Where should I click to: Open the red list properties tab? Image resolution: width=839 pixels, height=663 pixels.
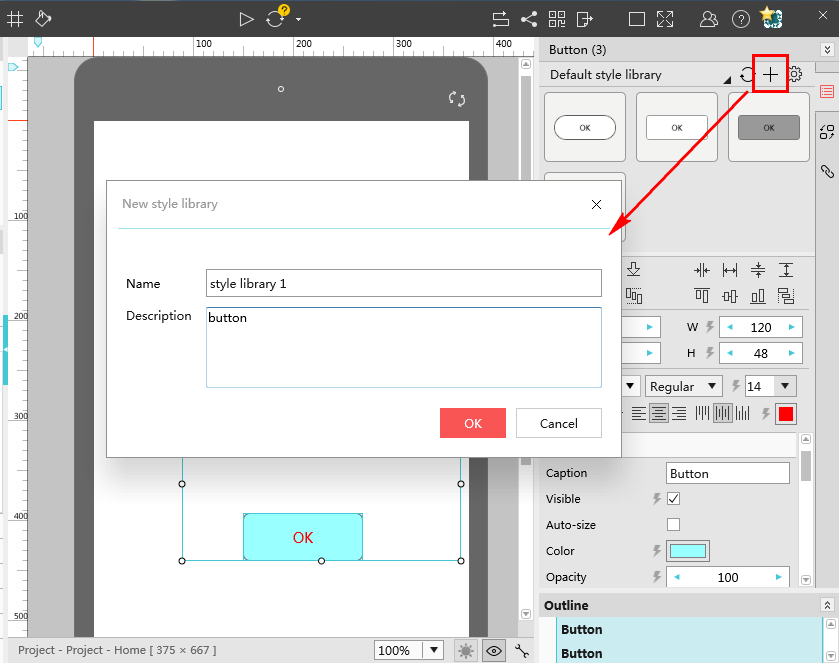point(827,92)
